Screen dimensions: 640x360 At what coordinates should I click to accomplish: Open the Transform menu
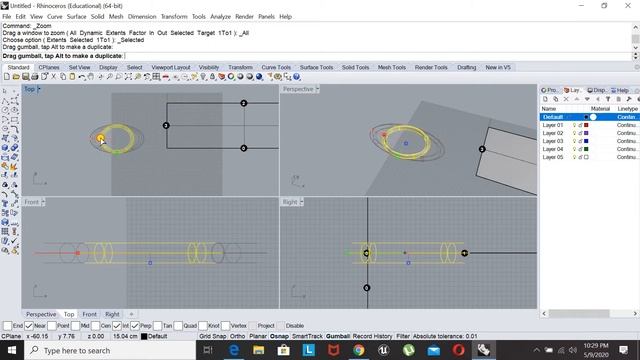(x=174, y=16)
